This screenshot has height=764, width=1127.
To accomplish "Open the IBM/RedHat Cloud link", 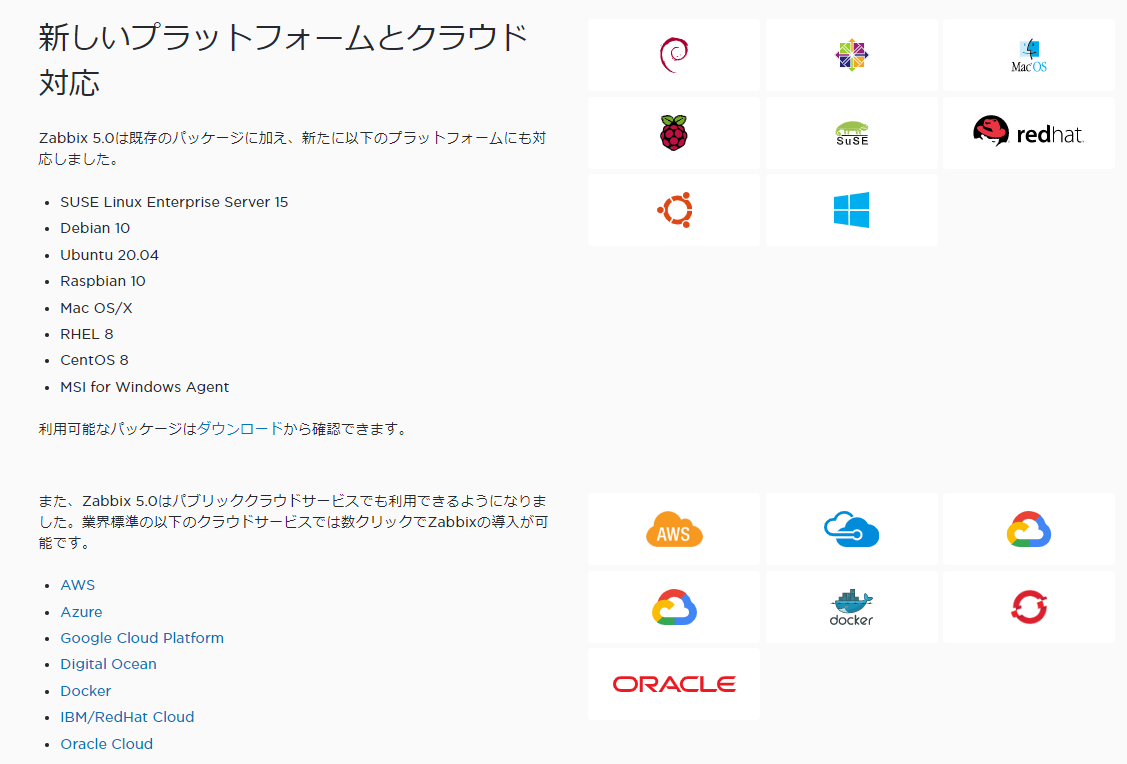I will coord(127,717).
